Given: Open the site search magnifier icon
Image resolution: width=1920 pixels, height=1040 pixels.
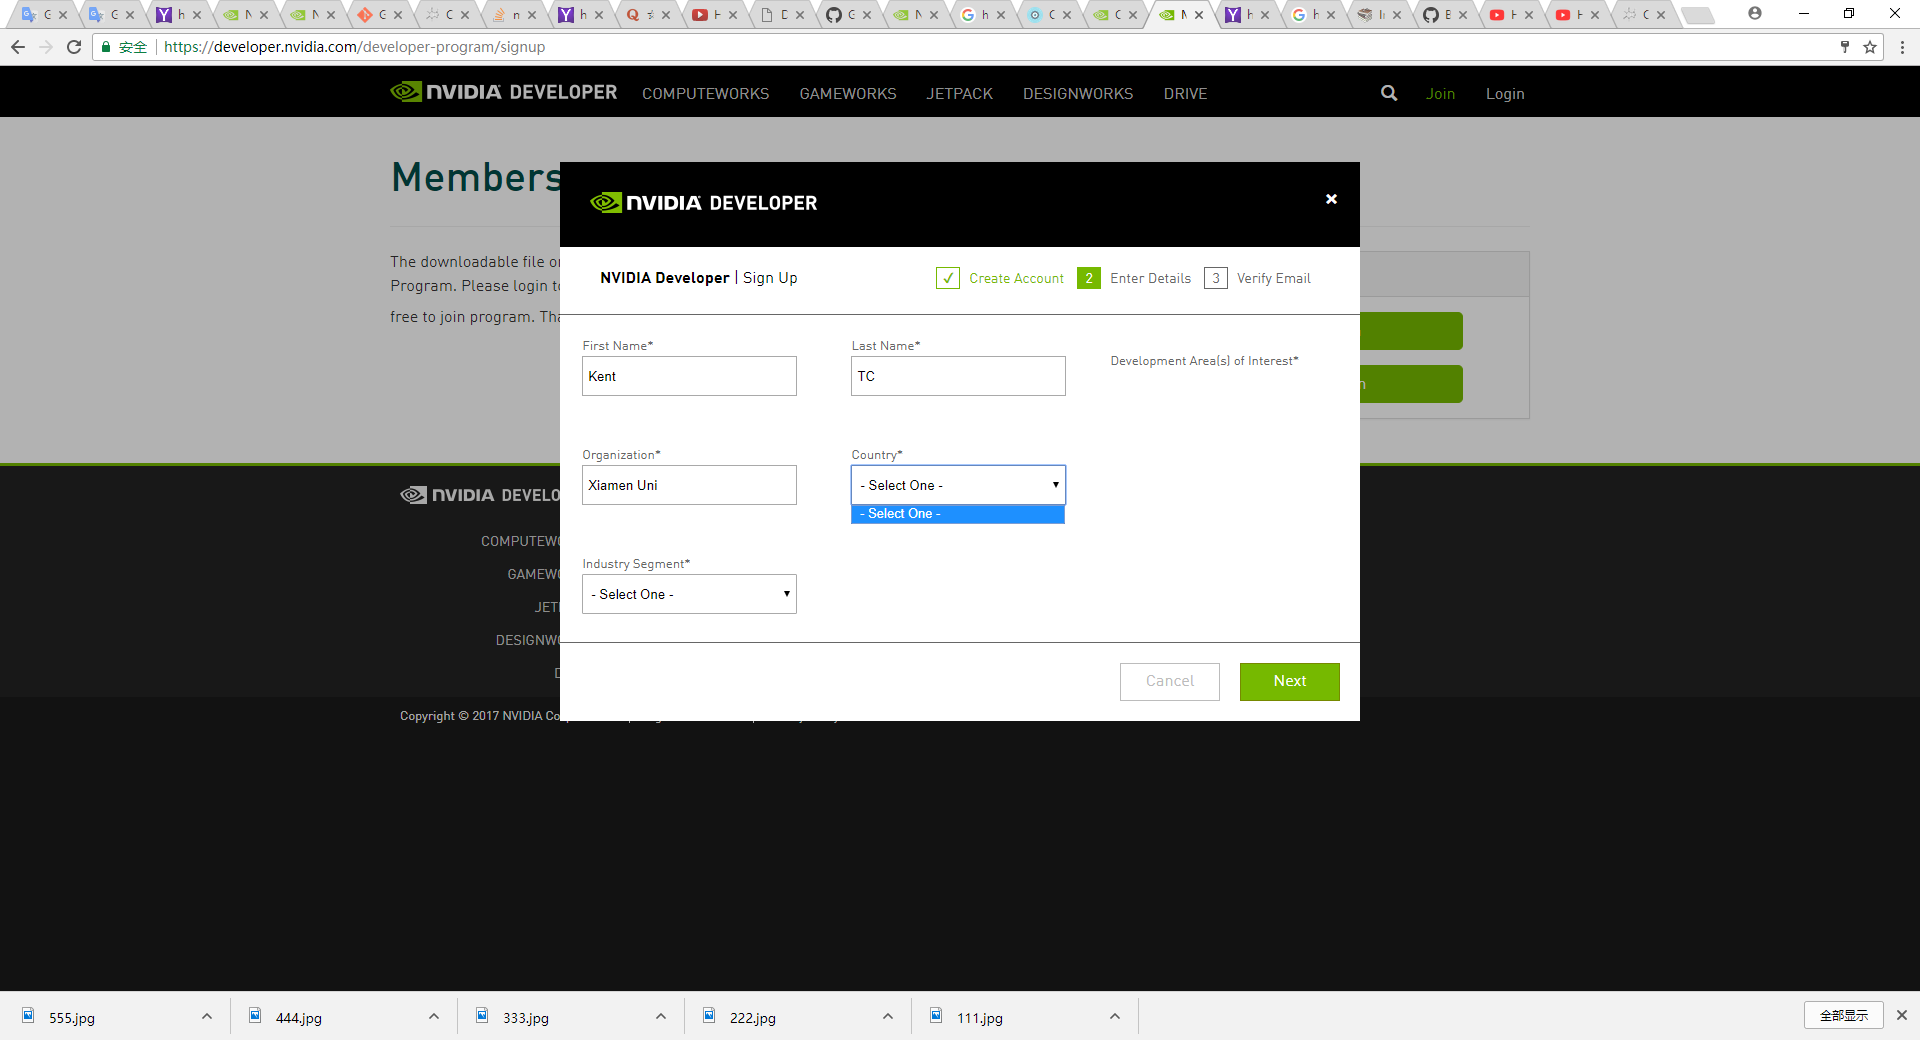Looking at the screenshot, I should pos(1389,93).
